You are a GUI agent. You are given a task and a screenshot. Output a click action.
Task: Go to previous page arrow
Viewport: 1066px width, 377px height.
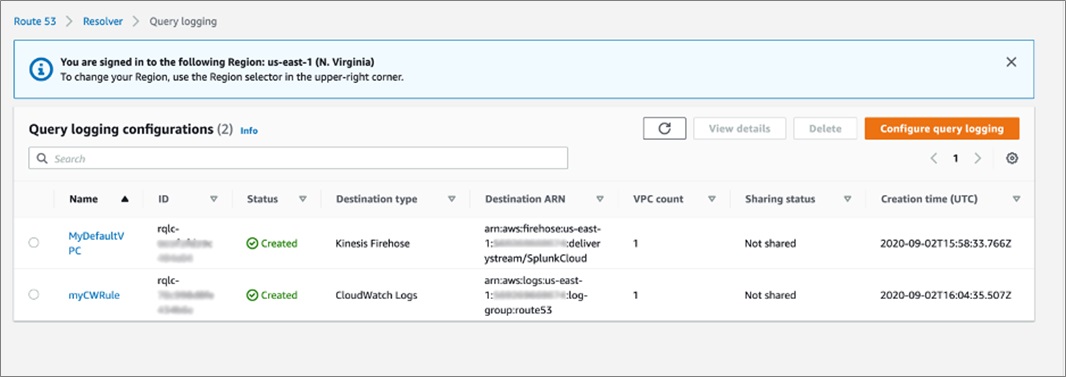point(933,158)
